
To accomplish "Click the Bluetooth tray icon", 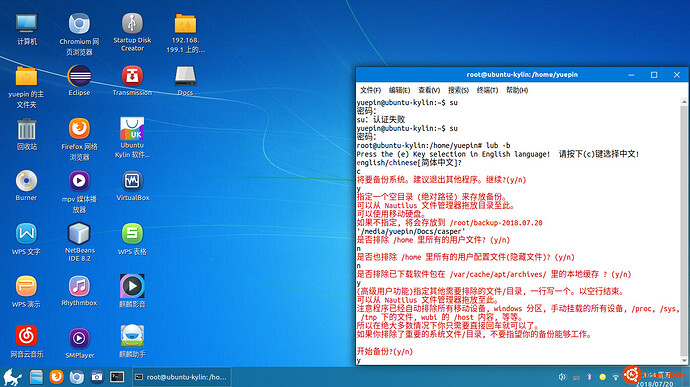I will [x=589, y=377].
